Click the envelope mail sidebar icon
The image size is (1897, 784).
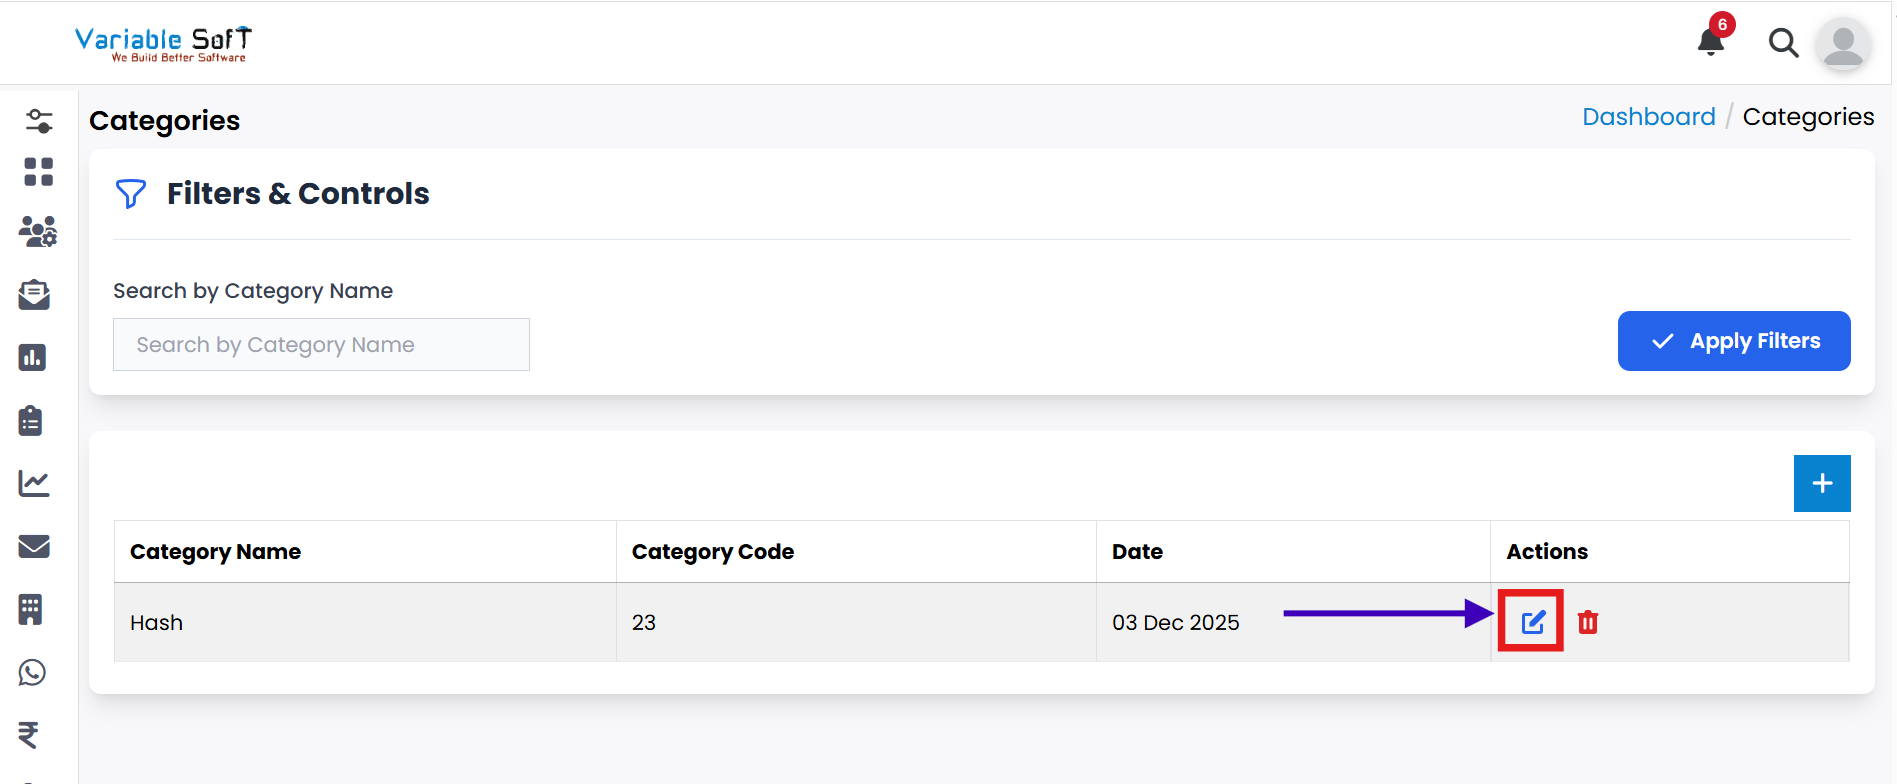click(x=34, y=546)
